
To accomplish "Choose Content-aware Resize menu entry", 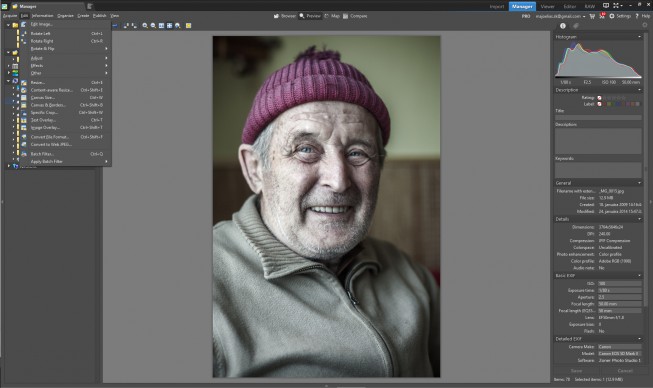I will pyautogui.click(x=66, y=90).
